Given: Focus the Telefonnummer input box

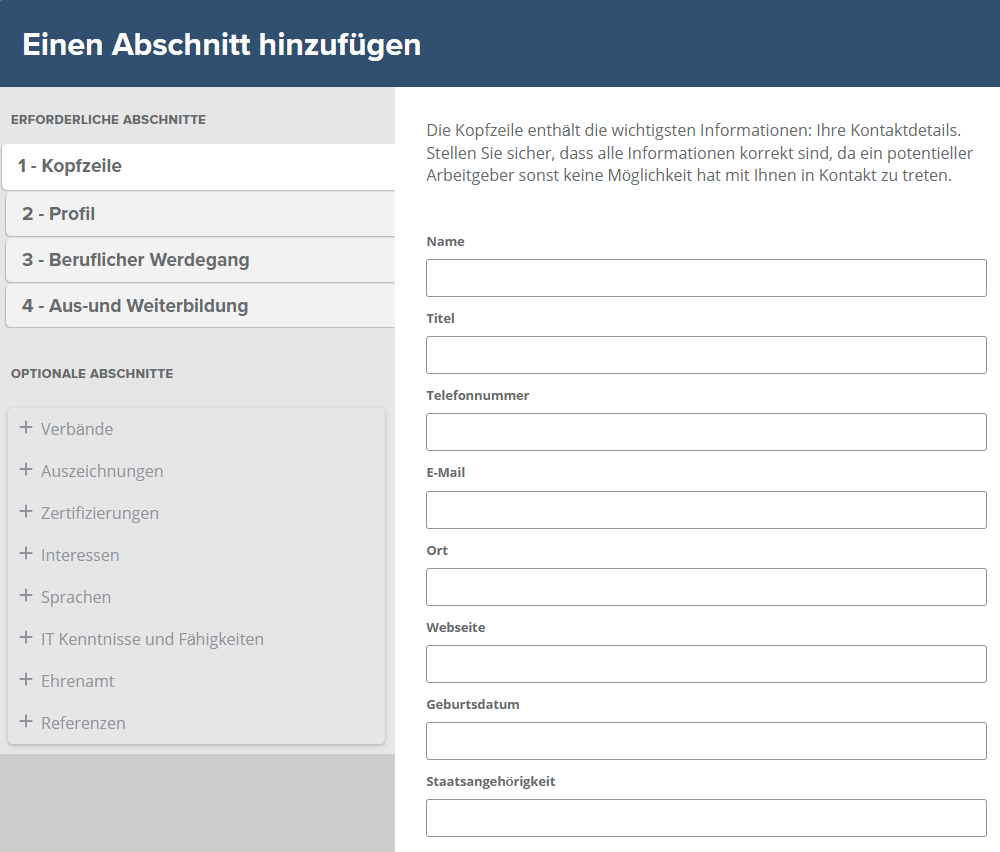Looking at the screenshot, I should pyautogui.click(x=706, y=432).
